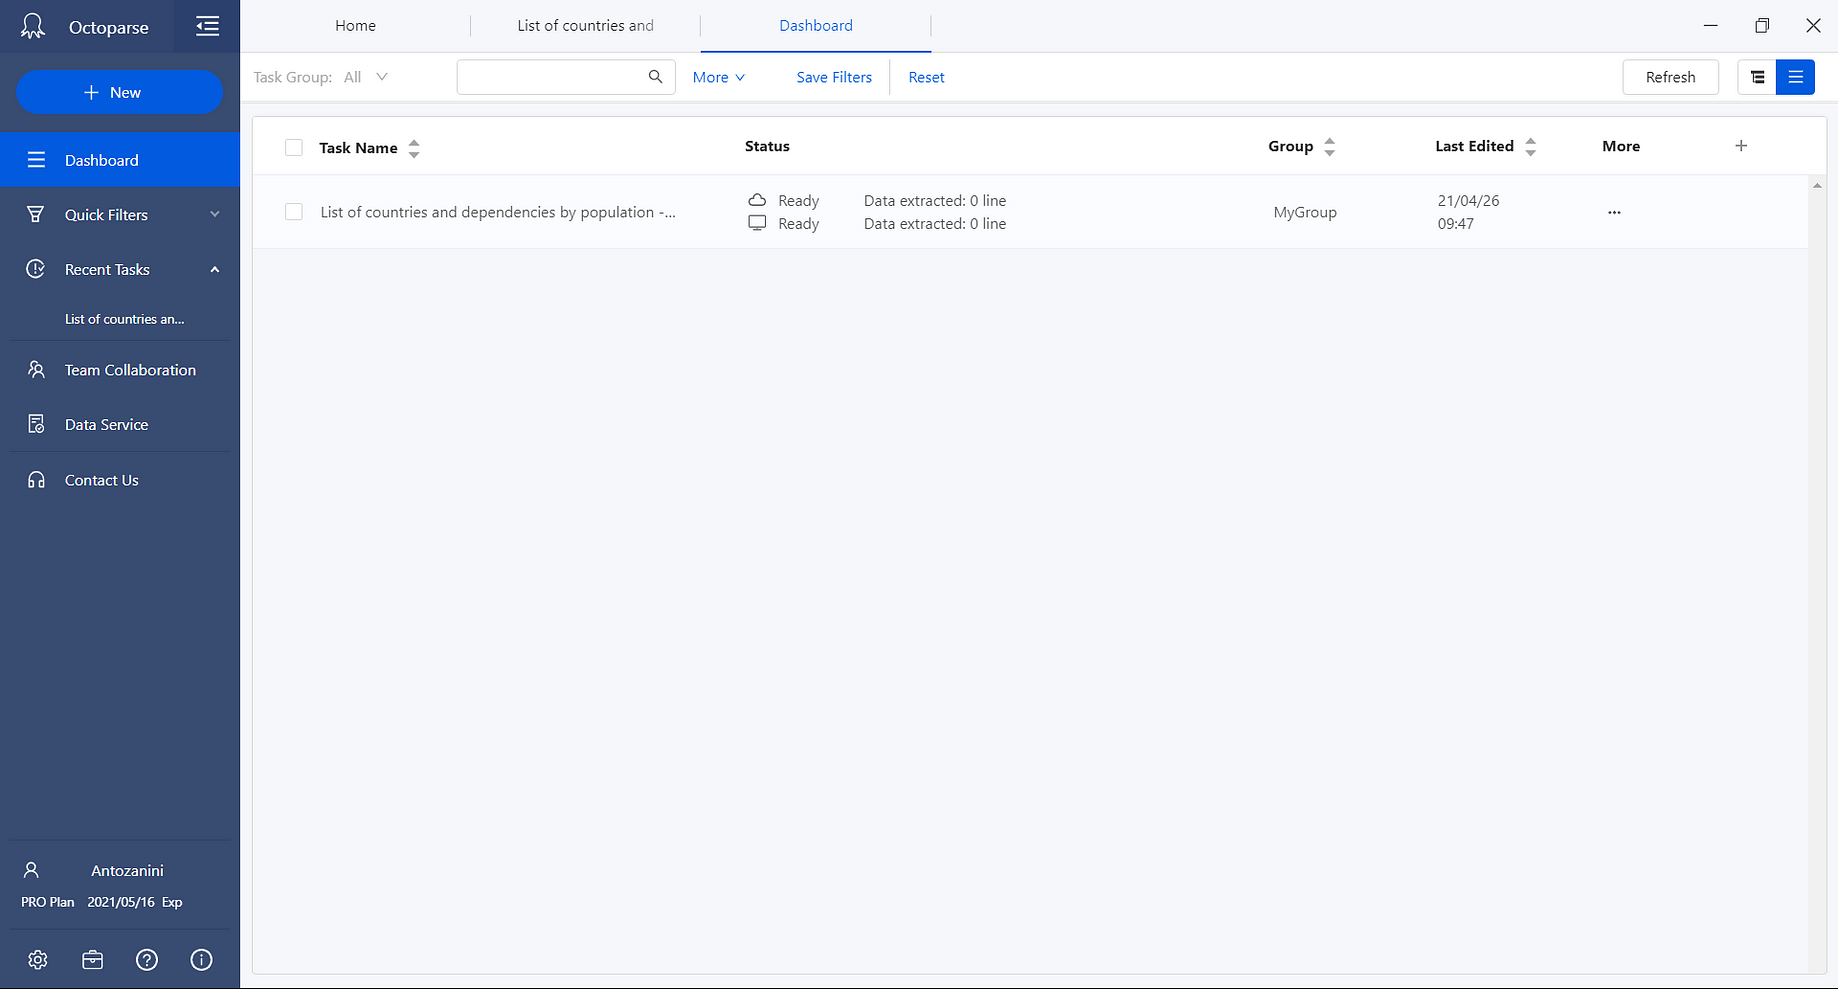Click the cloud extraction status icon
The height and width of the screenshot is (989, 1838).
758,200
